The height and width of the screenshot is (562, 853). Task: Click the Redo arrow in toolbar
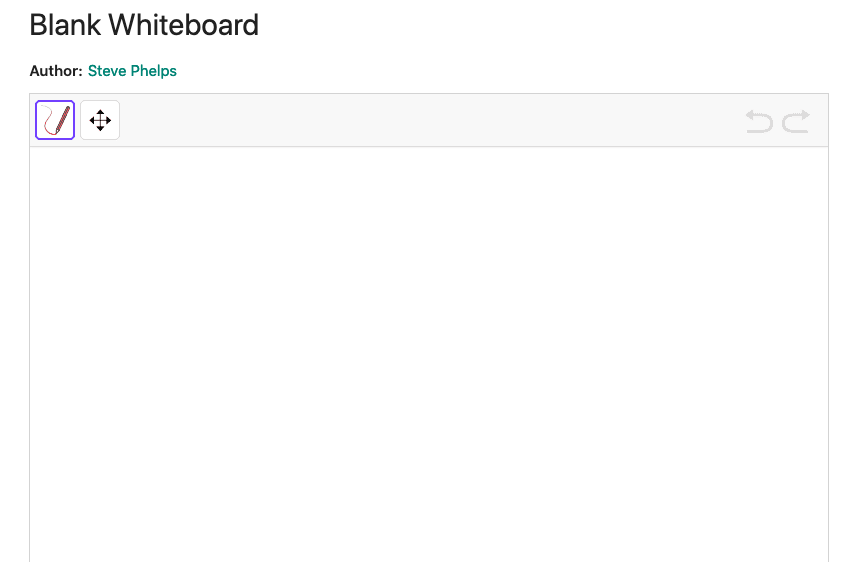[796, 121]
